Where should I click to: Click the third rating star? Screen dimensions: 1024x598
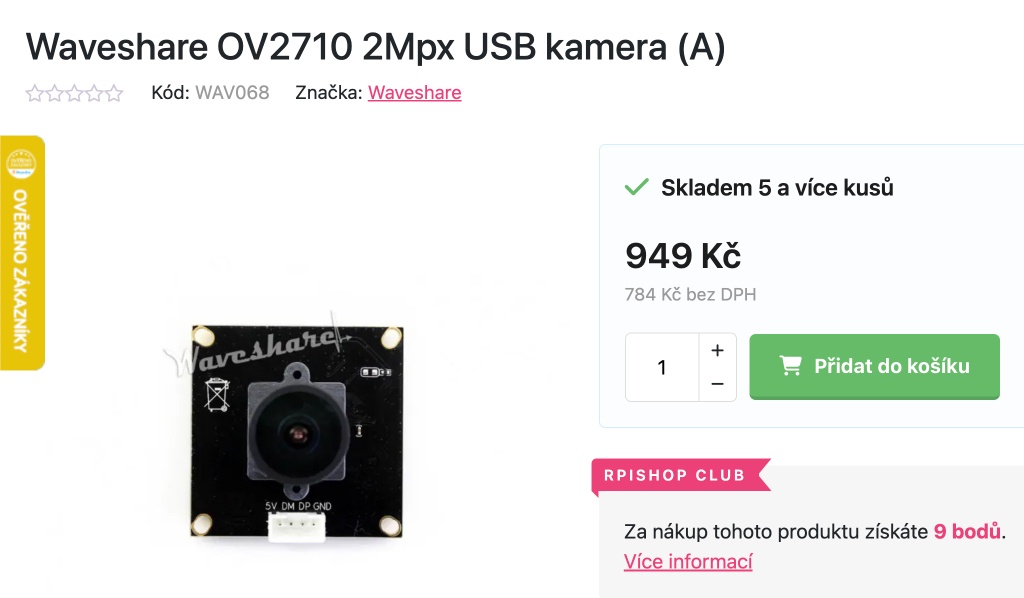point(74,93)
